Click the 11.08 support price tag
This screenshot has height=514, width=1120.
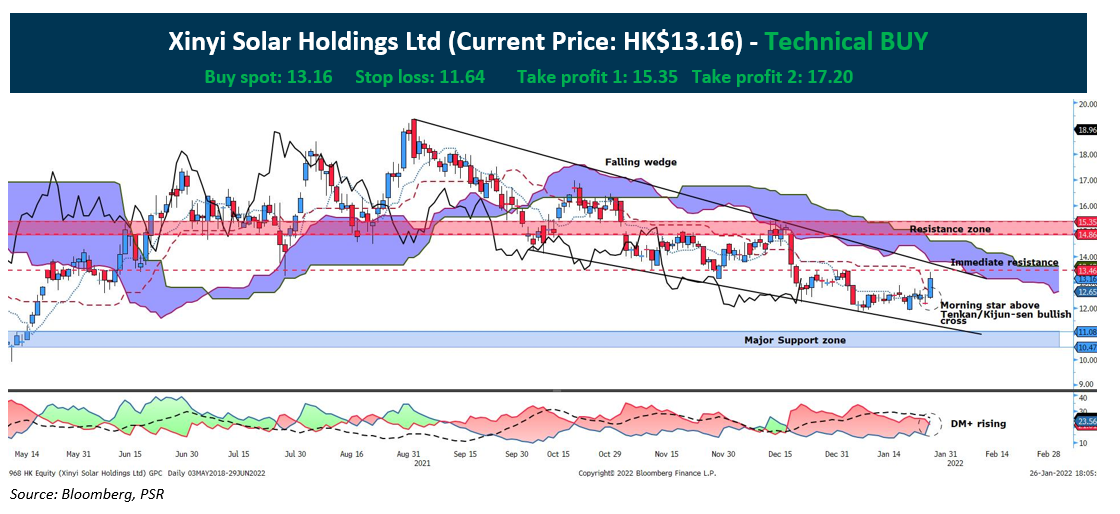pos(1087,332)
